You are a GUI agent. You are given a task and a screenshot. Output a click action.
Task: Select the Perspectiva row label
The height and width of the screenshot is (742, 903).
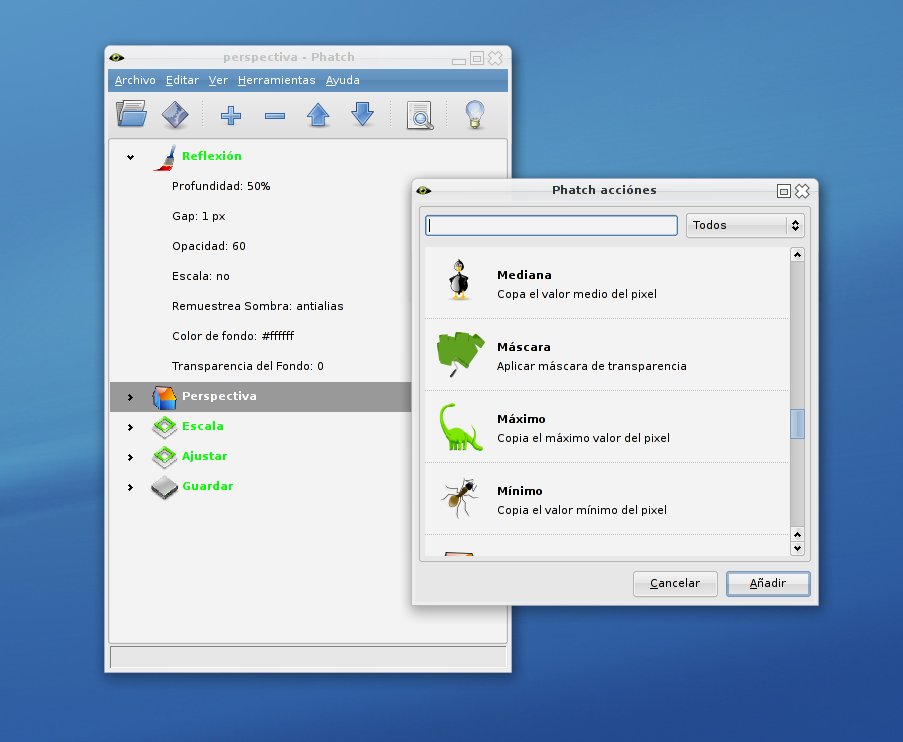click(x=219, y=396)
